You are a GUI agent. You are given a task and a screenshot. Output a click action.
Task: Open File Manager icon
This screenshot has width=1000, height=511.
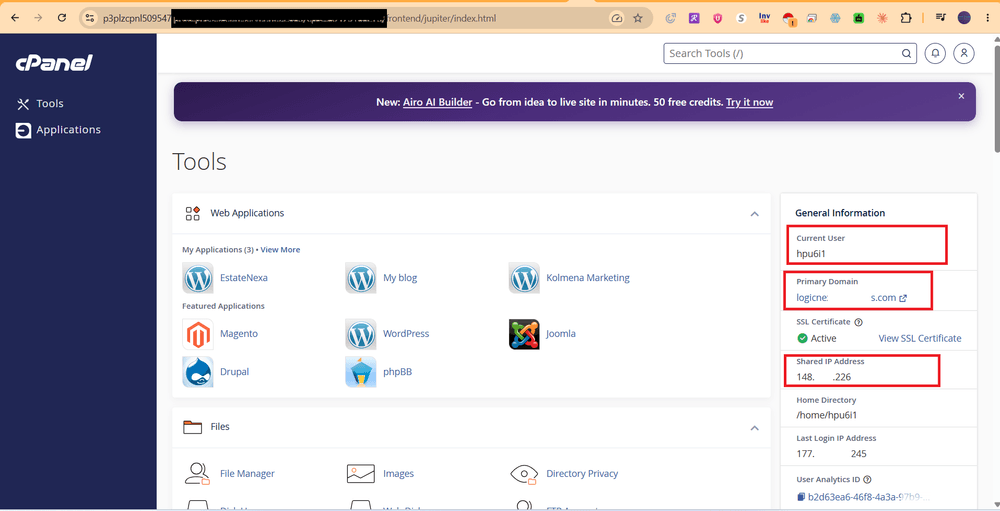[x=198, y=473]
